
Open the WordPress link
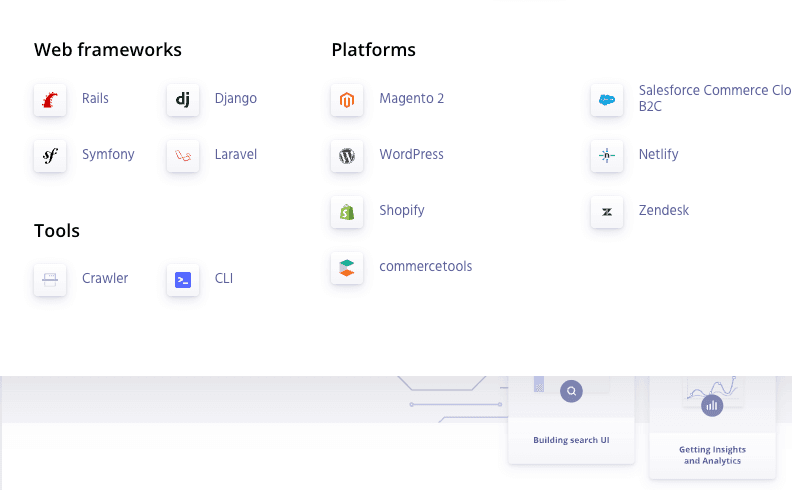[412, 154]
